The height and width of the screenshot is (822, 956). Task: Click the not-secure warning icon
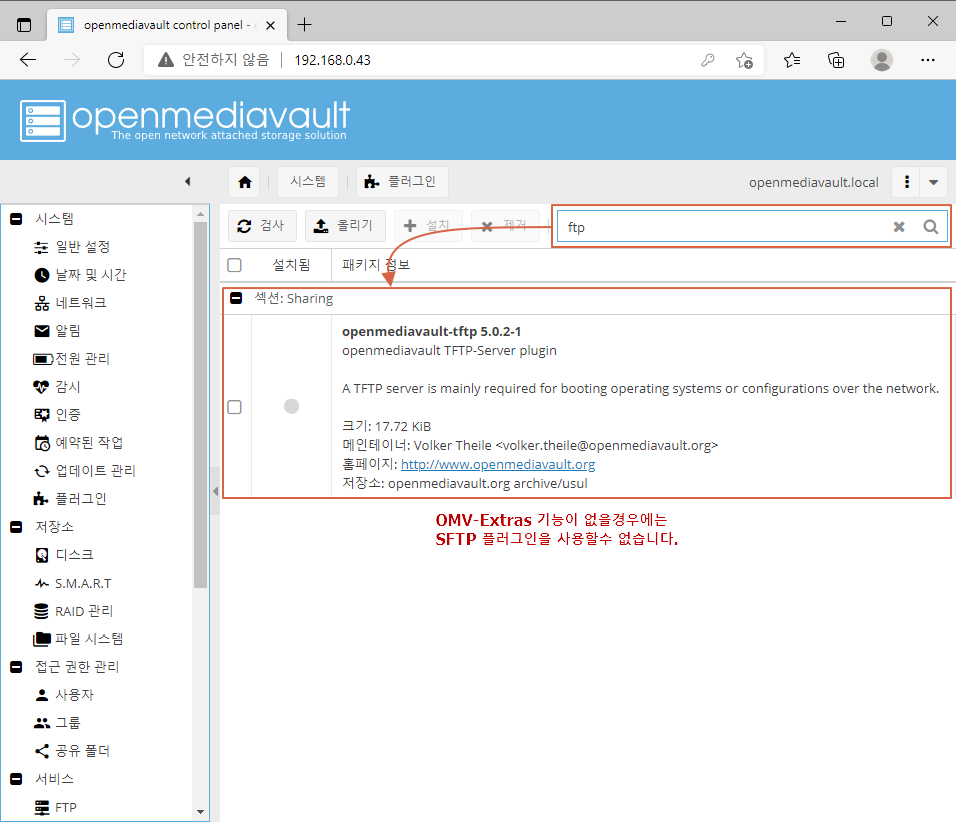coord(166,60)
